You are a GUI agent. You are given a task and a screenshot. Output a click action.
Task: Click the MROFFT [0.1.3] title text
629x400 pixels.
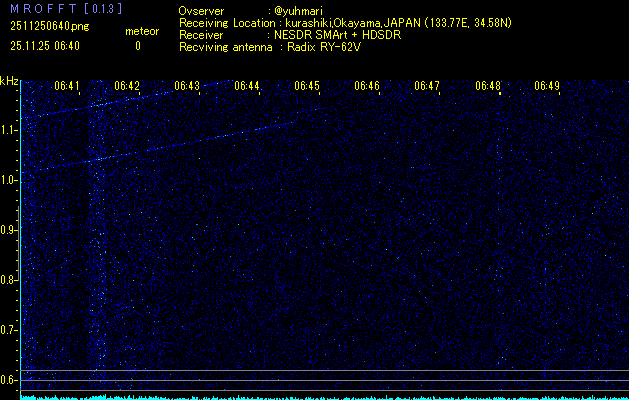coord(51,8)
